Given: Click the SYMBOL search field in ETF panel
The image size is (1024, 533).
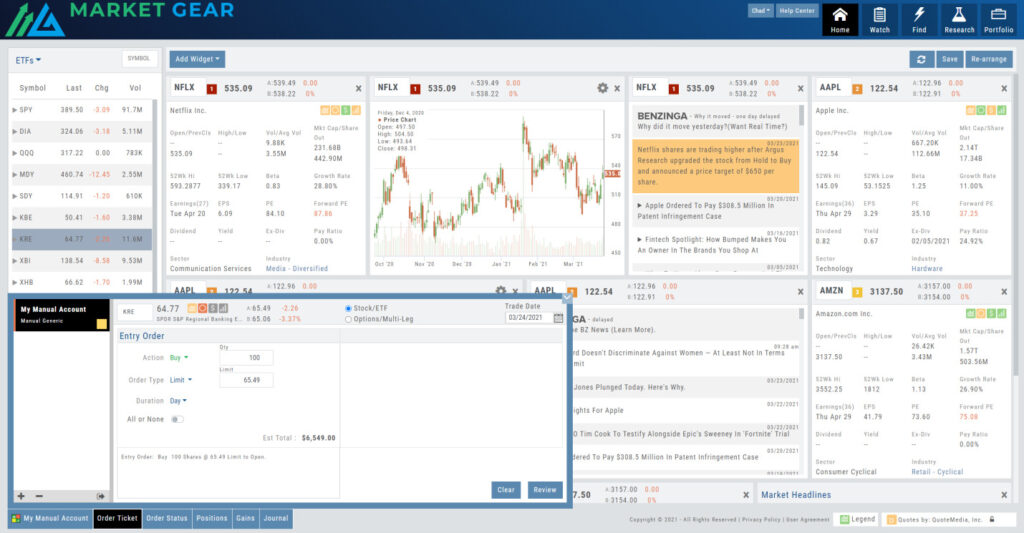Looking at the screenshot, I should (138, 59).
